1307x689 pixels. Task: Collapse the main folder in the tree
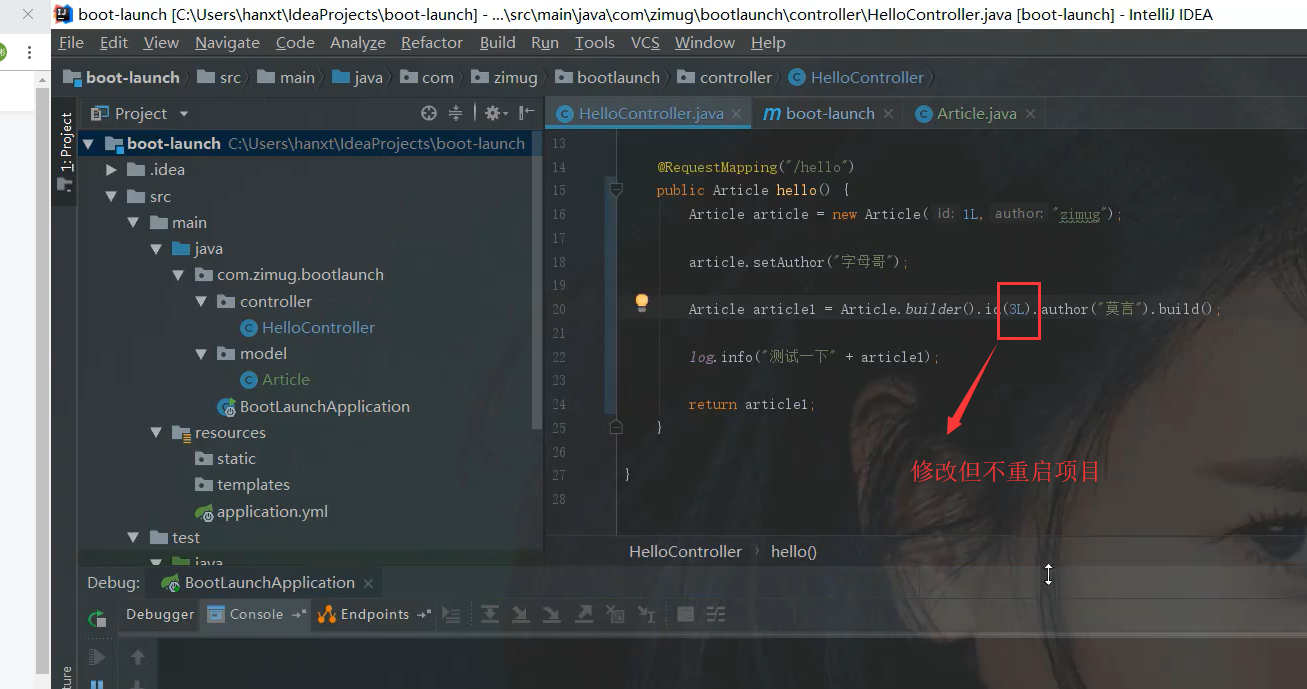pyautogui.click(x=134, y=222)
